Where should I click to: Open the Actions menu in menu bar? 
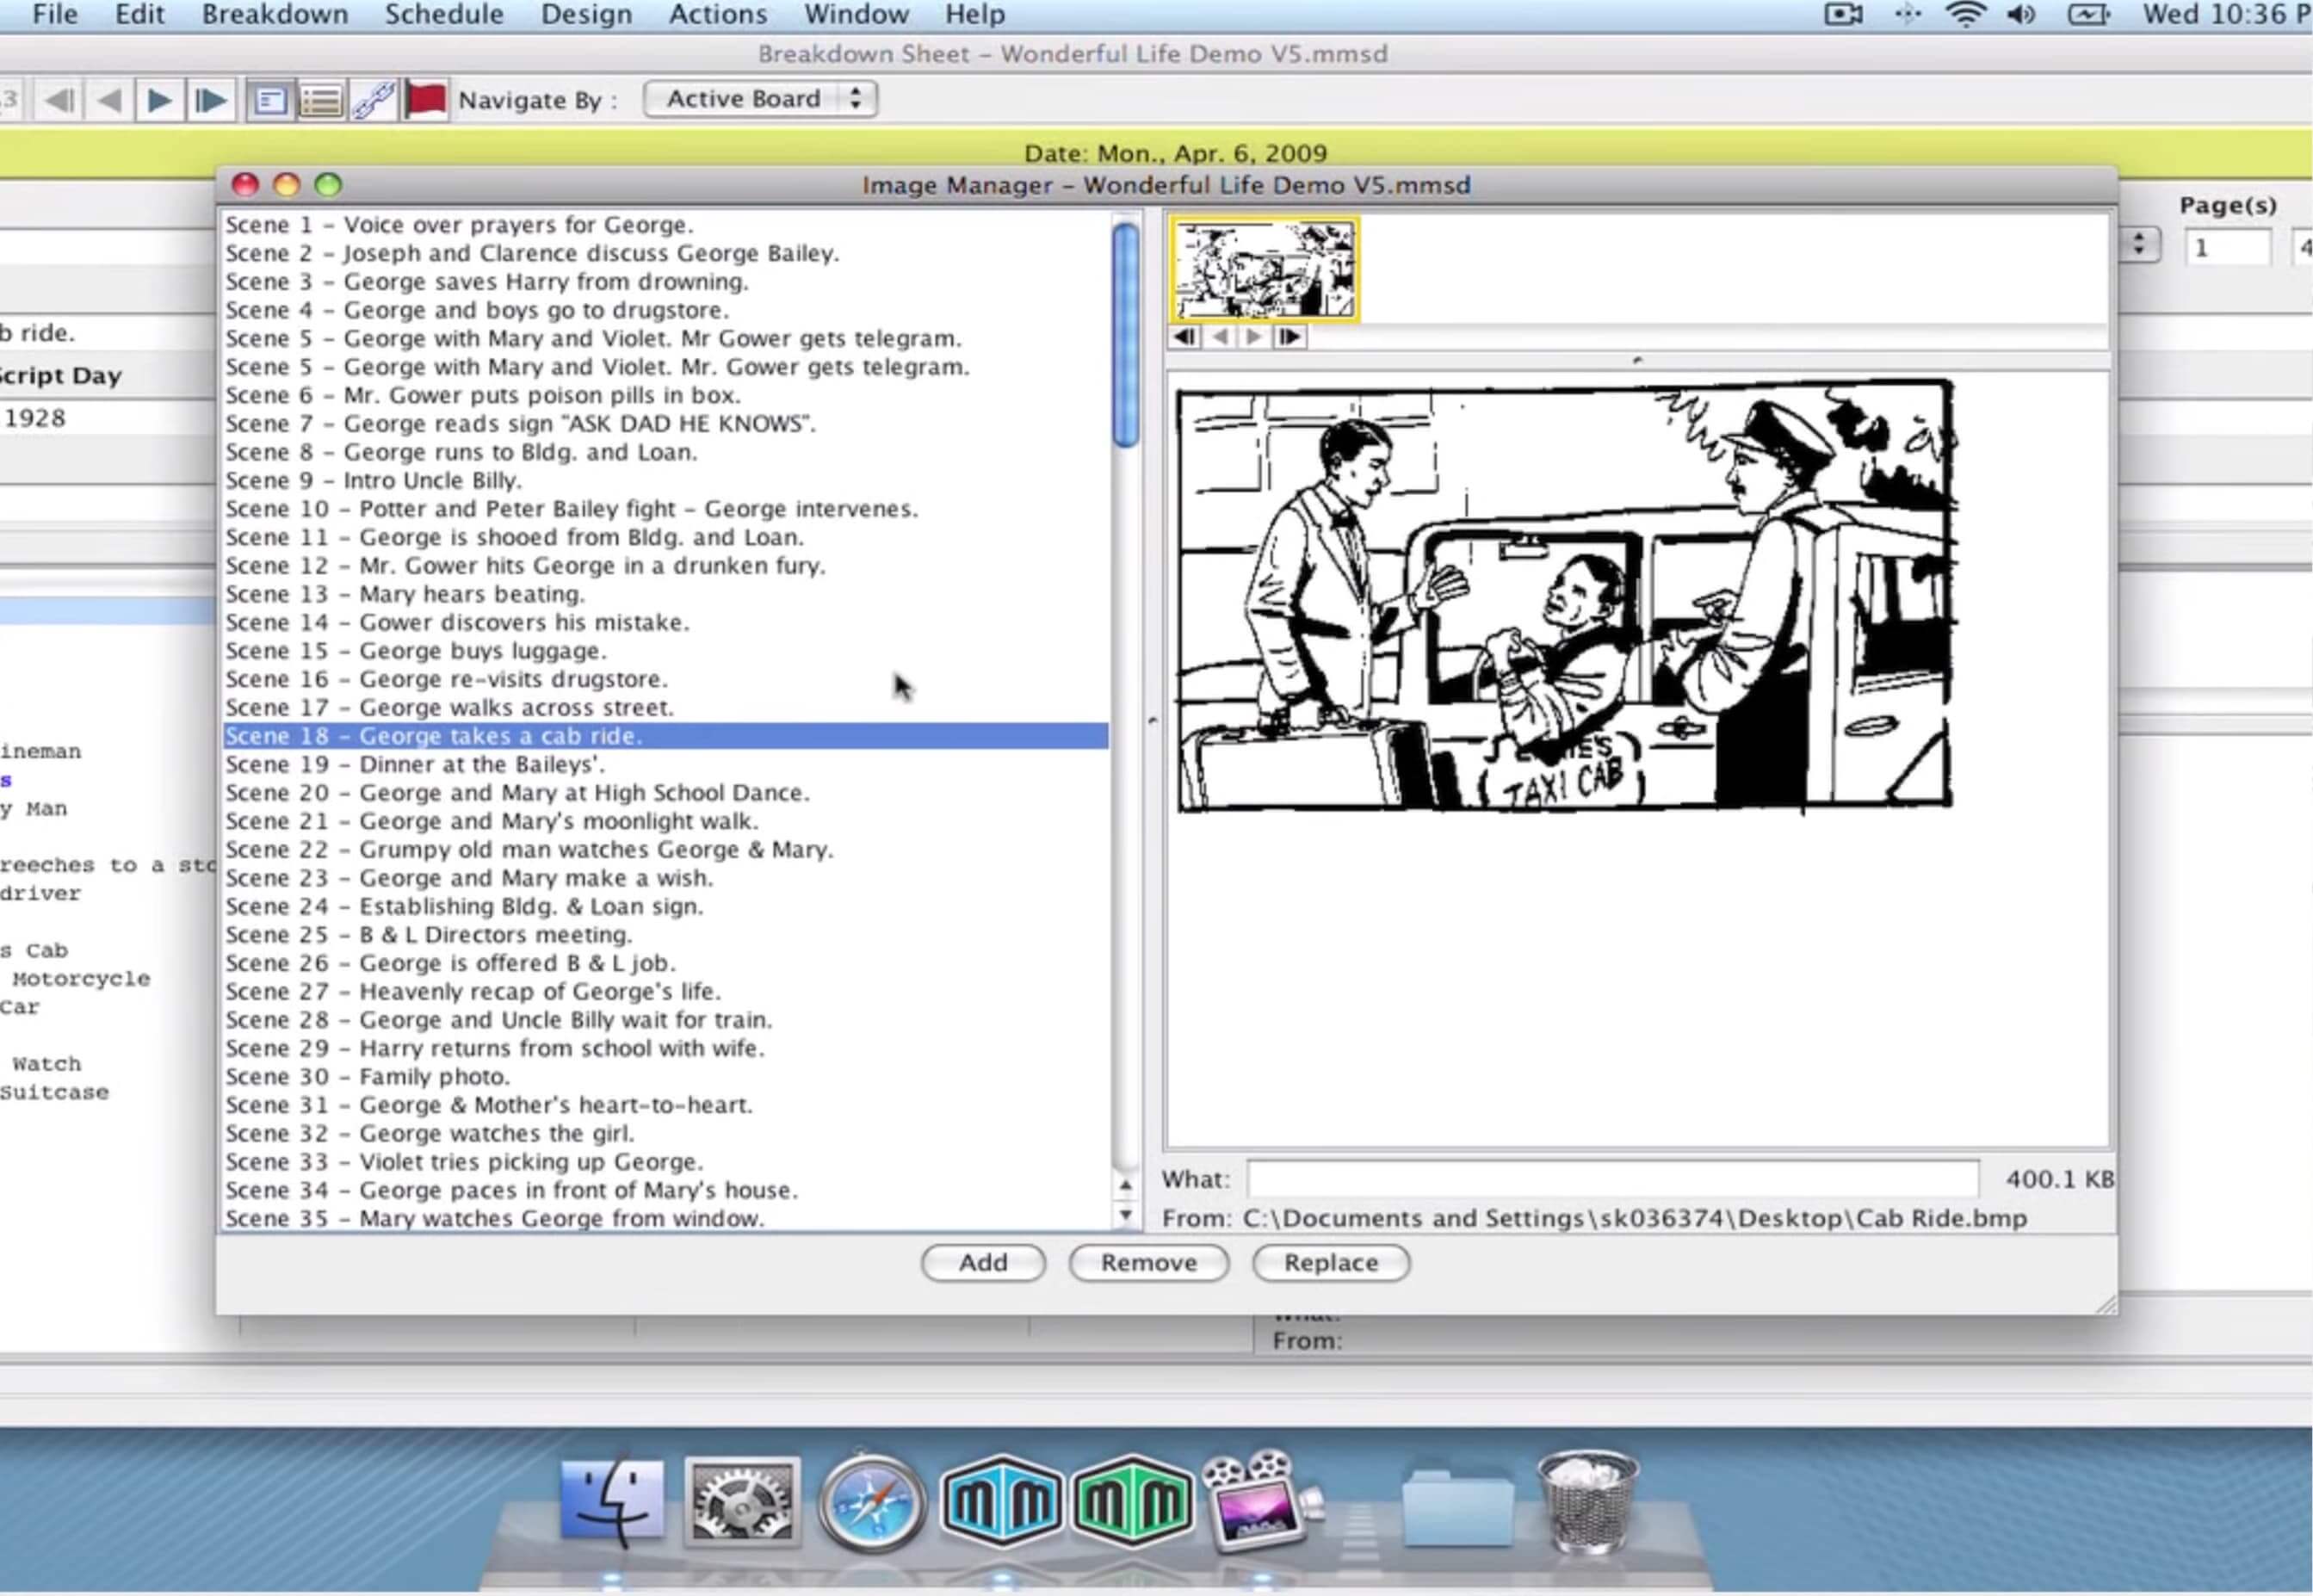715,14
